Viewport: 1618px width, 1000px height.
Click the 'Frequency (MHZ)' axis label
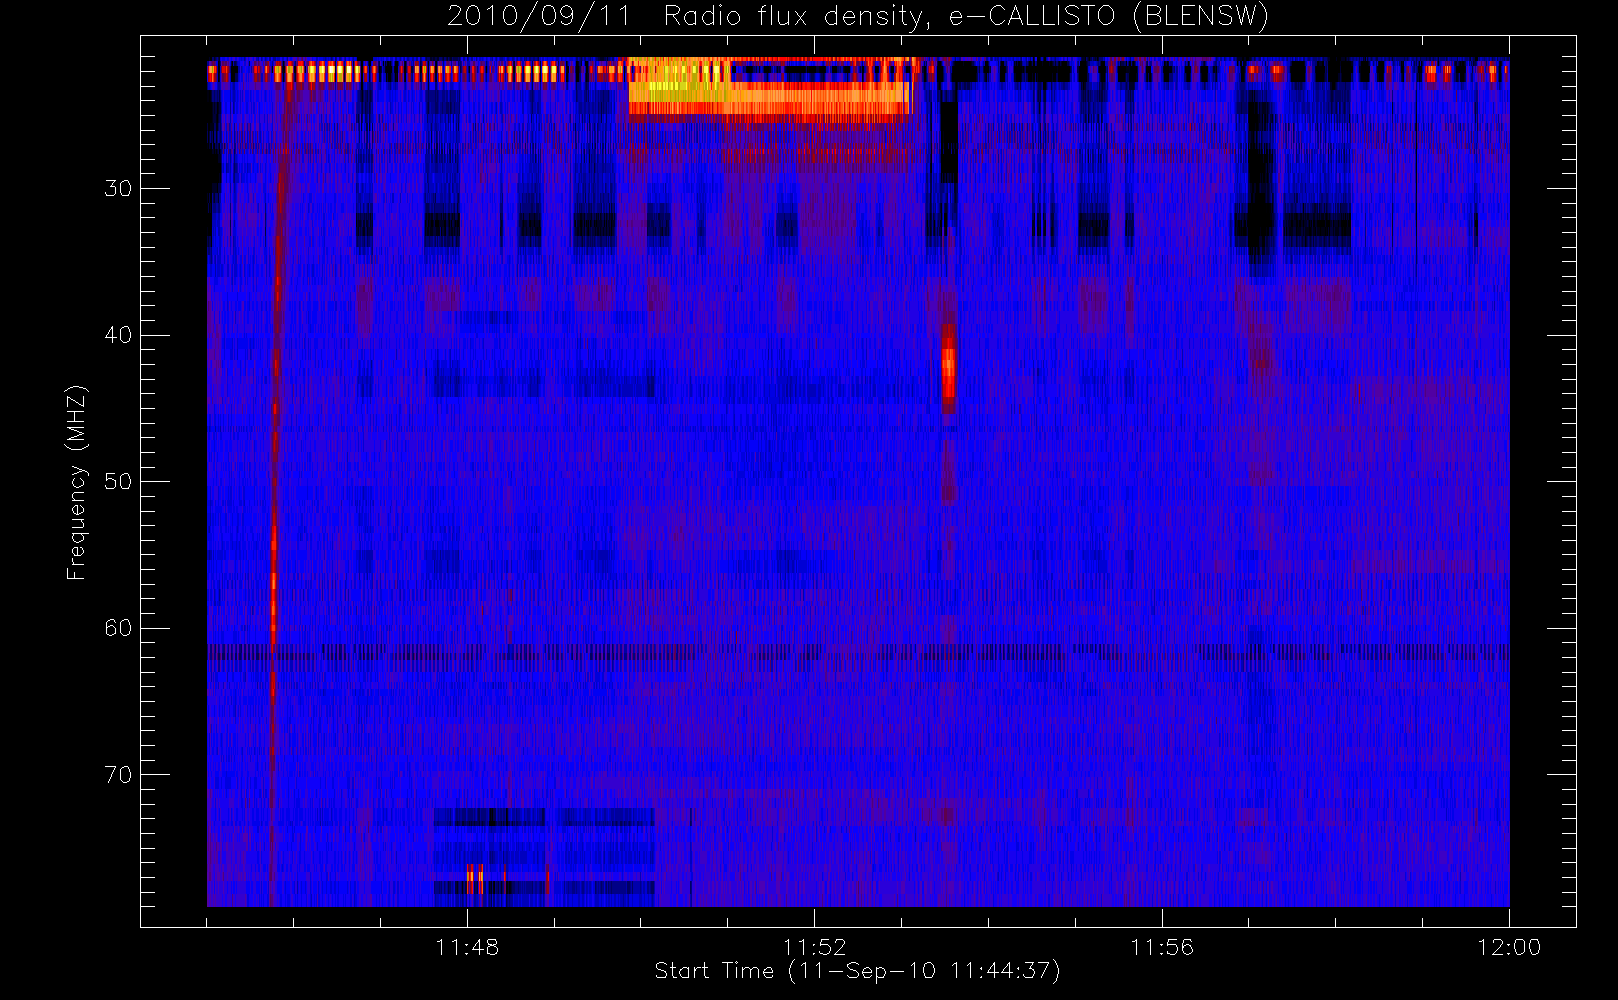click(x=76, y=482)
